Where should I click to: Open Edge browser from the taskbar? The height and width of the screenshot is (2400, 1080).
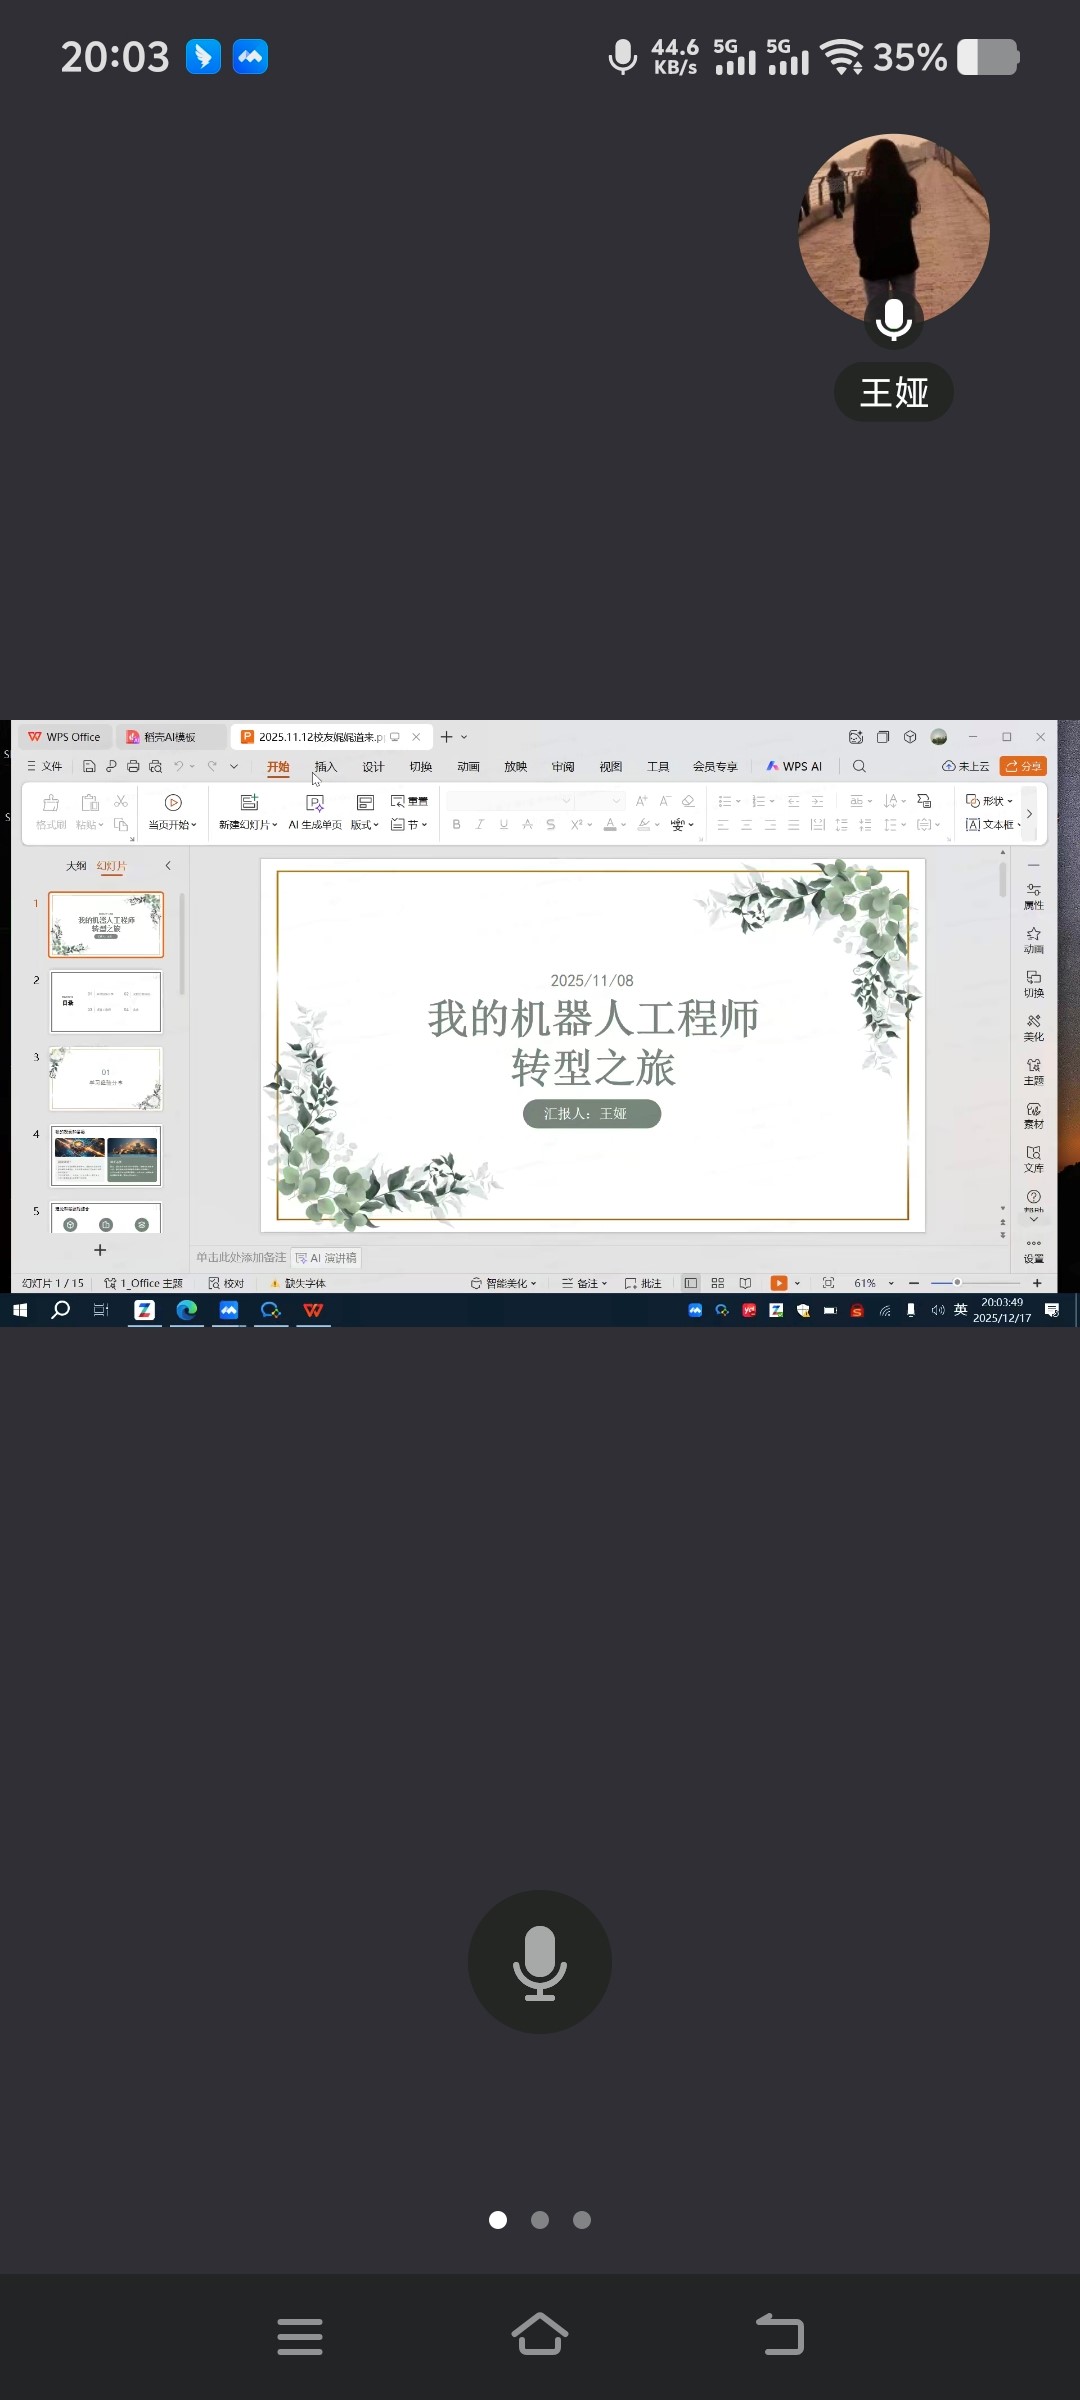[187, 1310]
